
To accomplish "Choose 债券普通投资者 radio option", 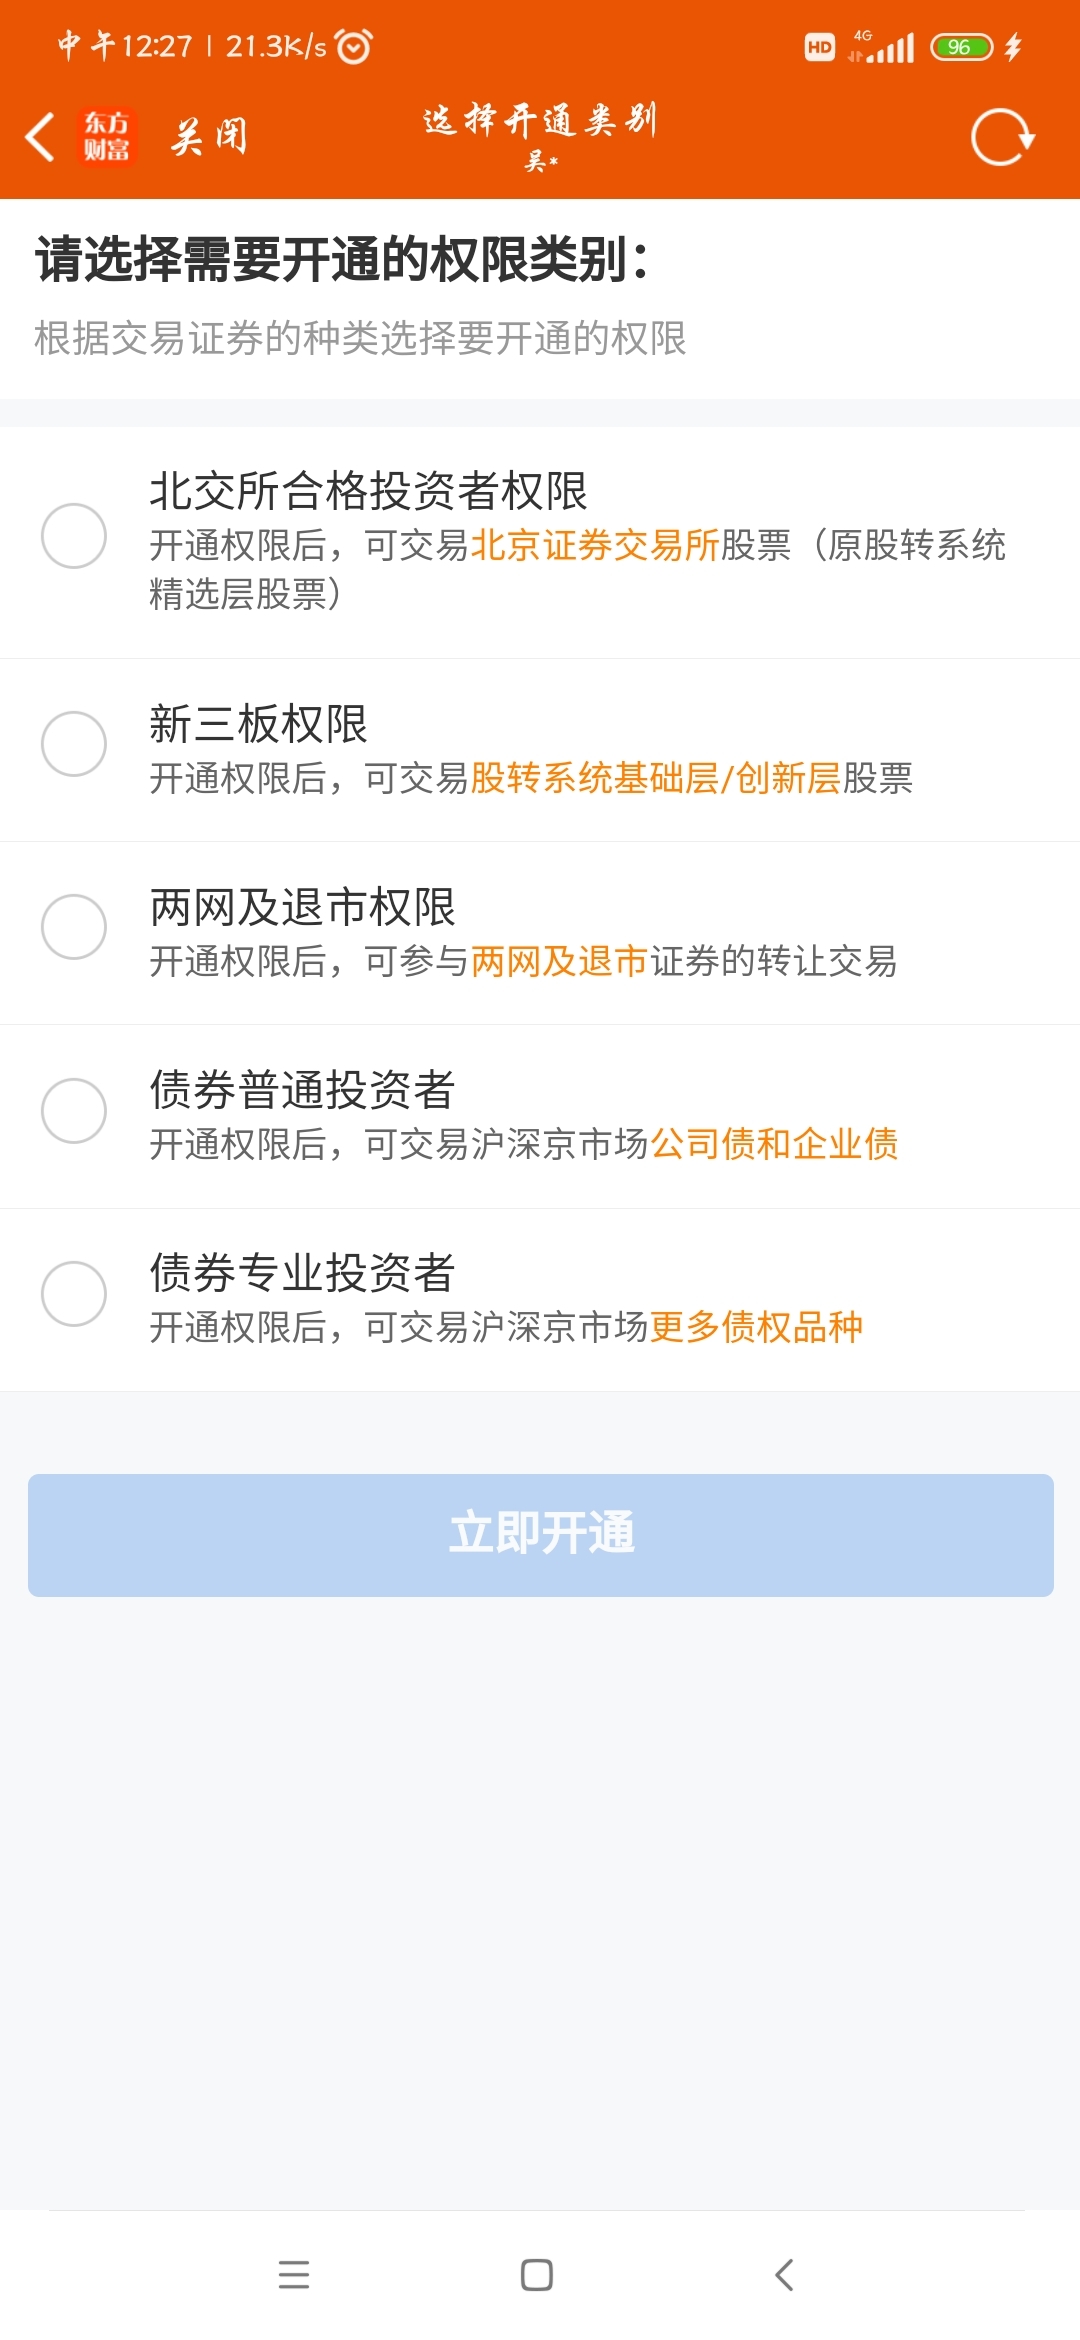I will (x=74, y=1110).
